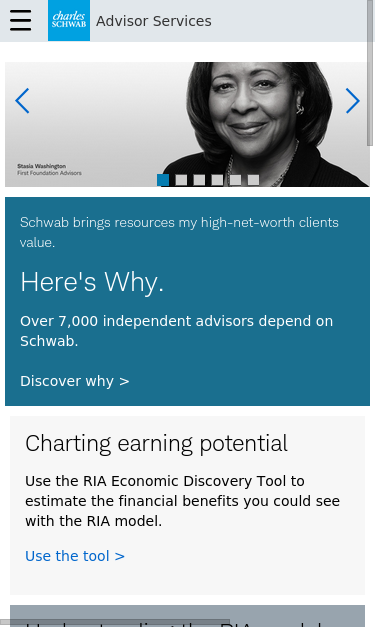Click the Charting earning potential heading
This screenshot has width=375, height=627.
[156, 443]
